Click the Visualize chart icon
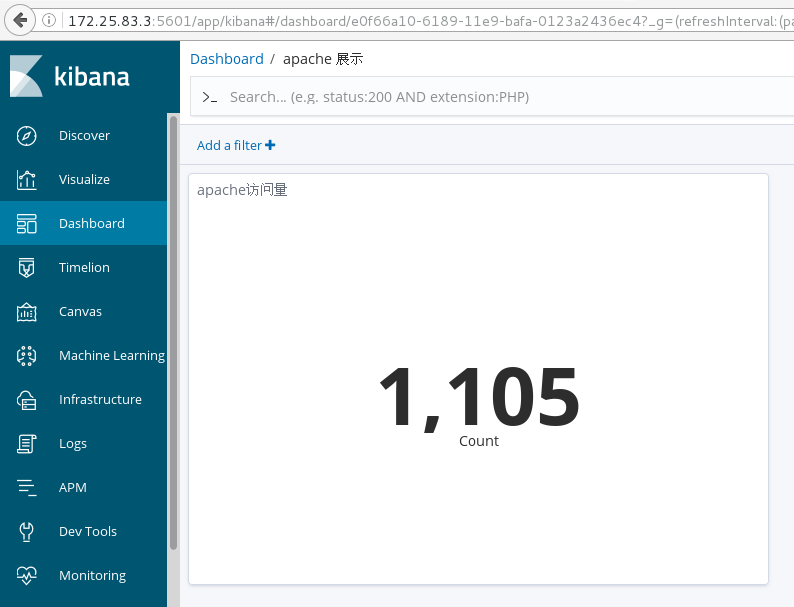This screenshot has height=607, width=794. [x=26, y=180]
